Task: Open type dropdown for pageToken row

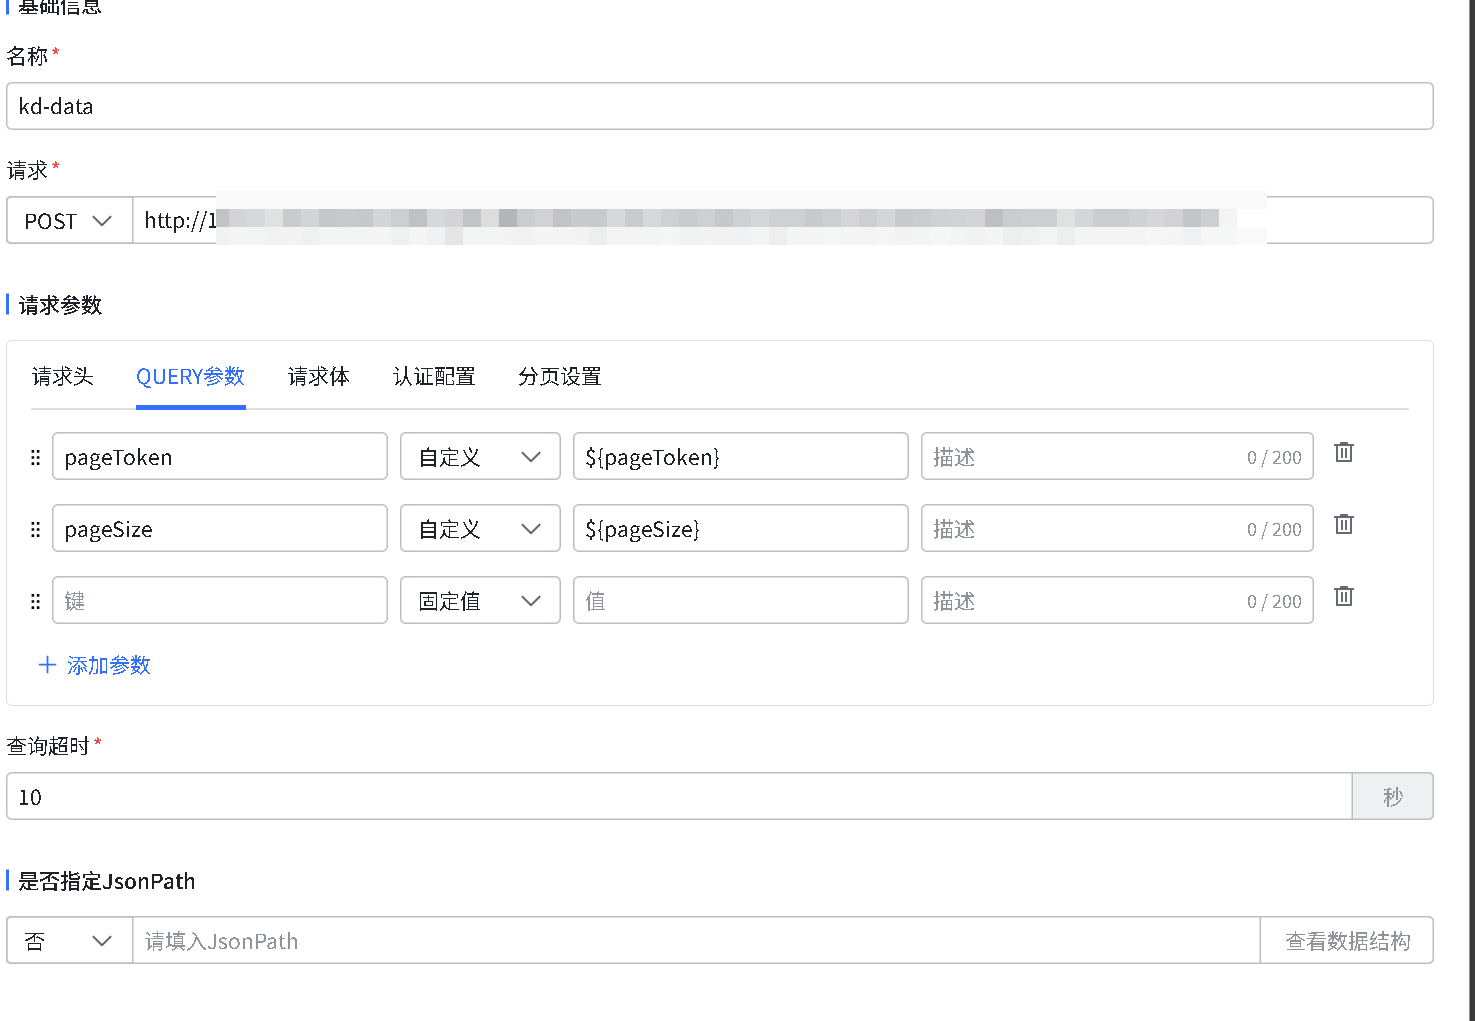Action: tap(480, 457)
